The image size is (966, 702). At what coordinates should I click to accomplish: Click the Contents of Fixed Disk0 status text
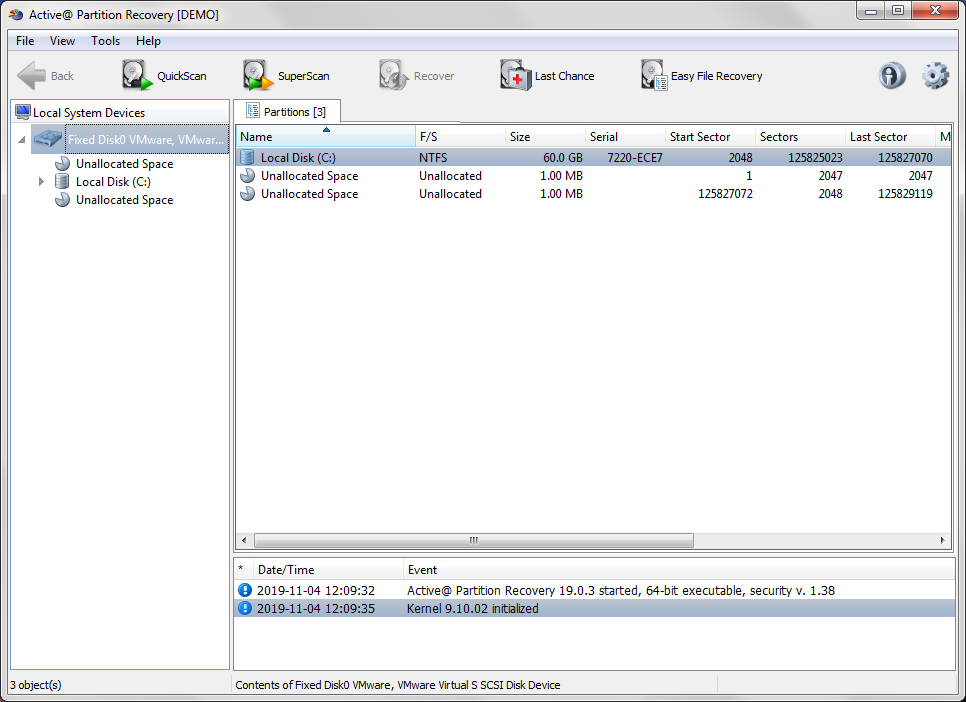click(x=398, y=685)
